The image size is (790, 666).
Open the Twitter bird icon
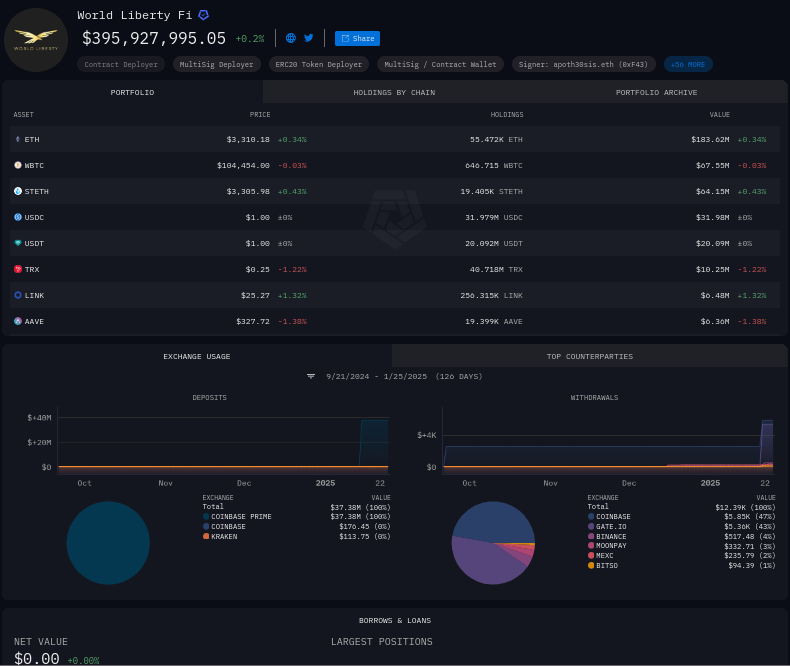[x=309, y=38]
